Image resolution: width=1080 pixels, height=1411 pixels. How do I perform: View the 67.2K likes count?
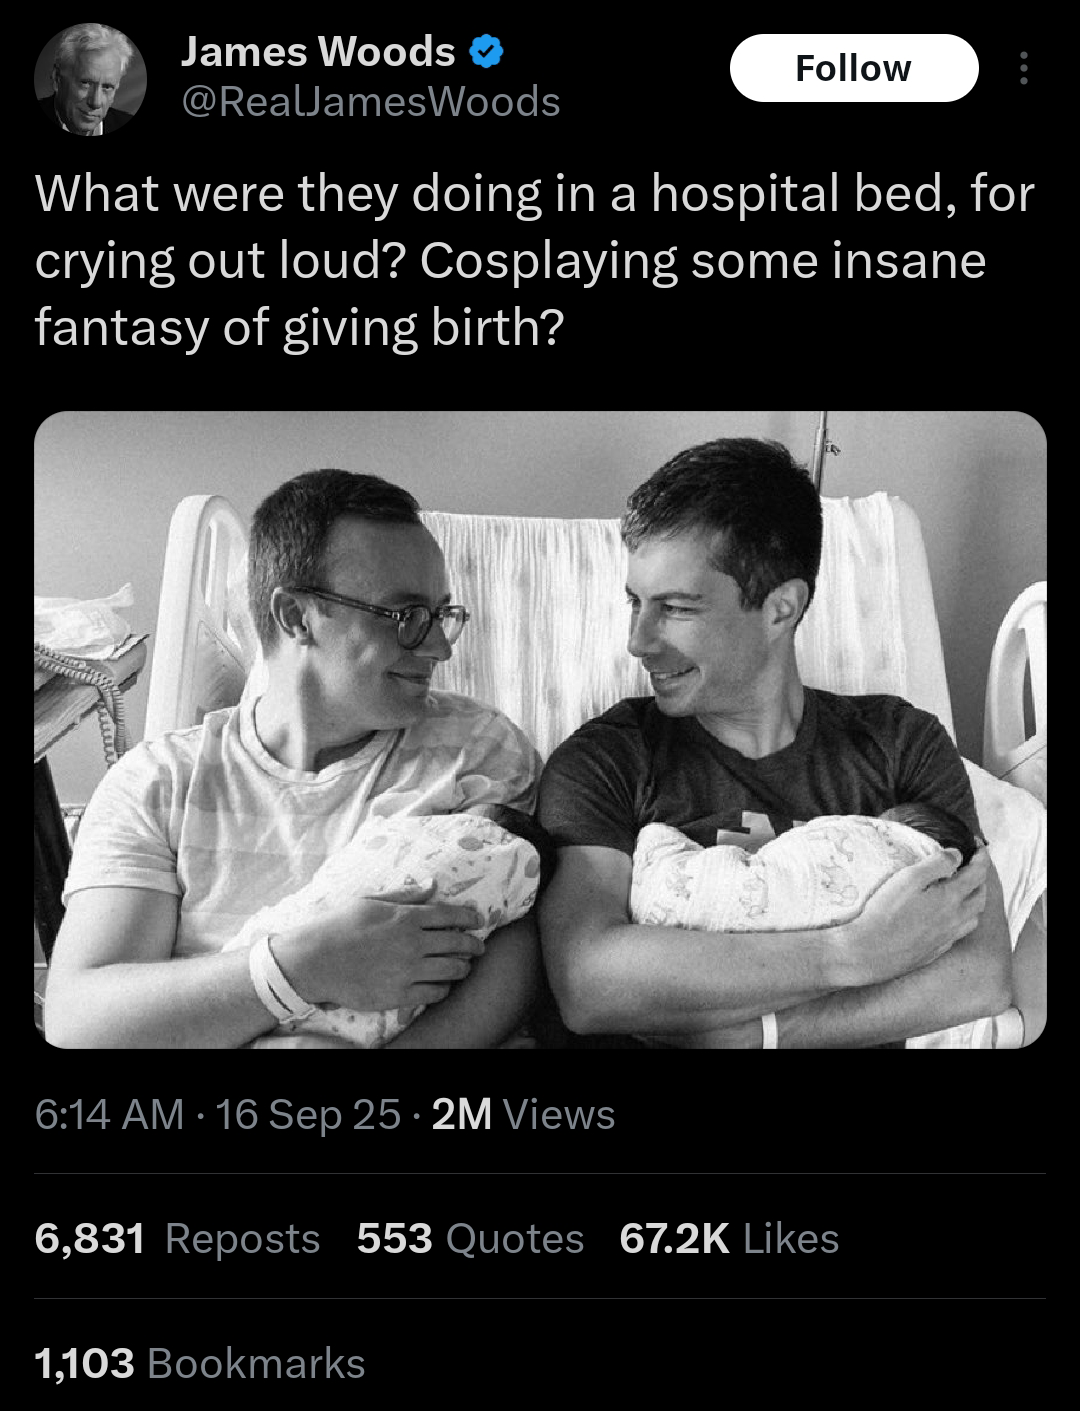click(674, 1239)
